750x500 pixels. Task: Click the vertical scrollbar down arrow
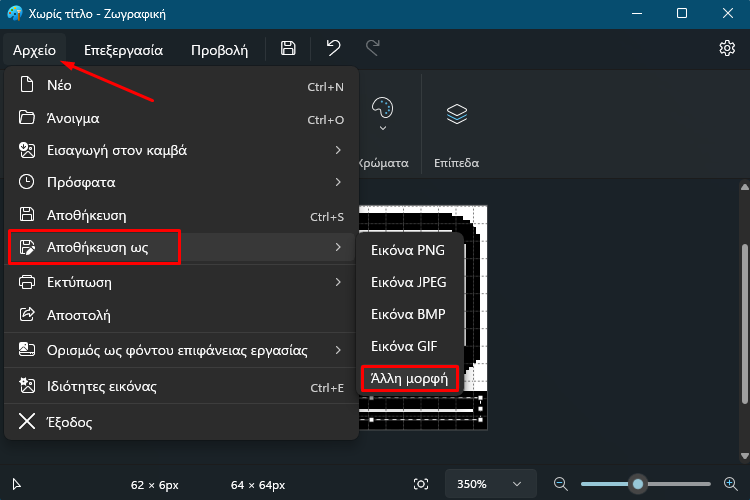[744, 456]
